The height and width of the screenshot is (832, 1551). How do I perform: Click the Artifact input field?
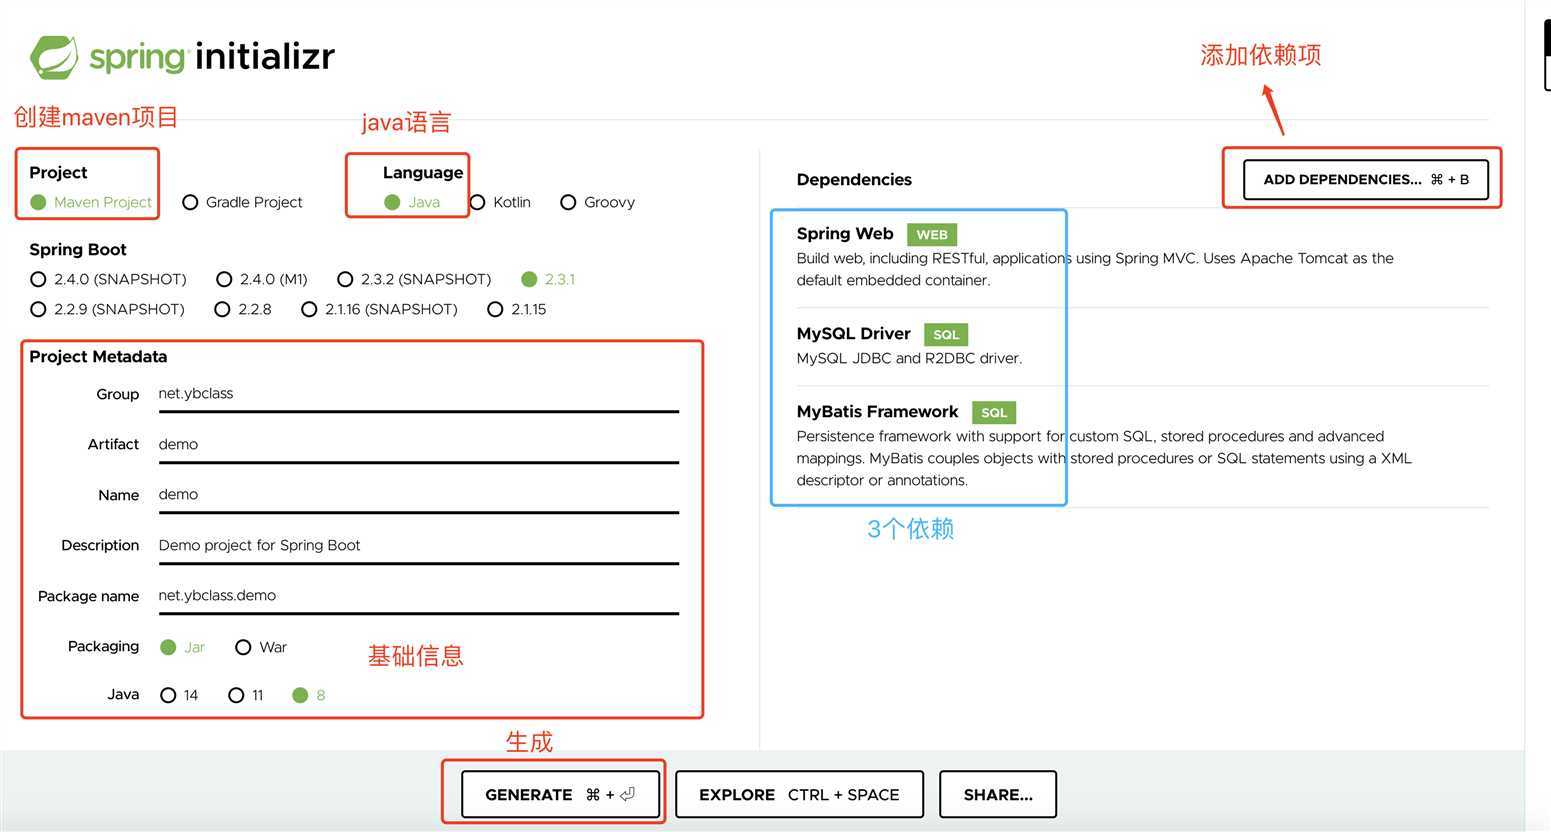[x=418, y=445]
